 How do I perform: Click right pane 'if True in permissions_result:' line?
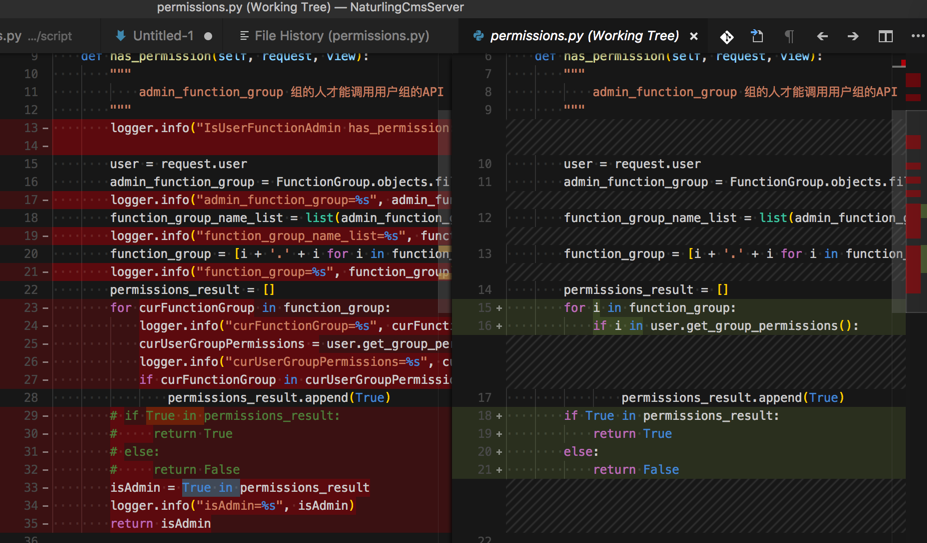pyautogui.click(x=672, y=416)
